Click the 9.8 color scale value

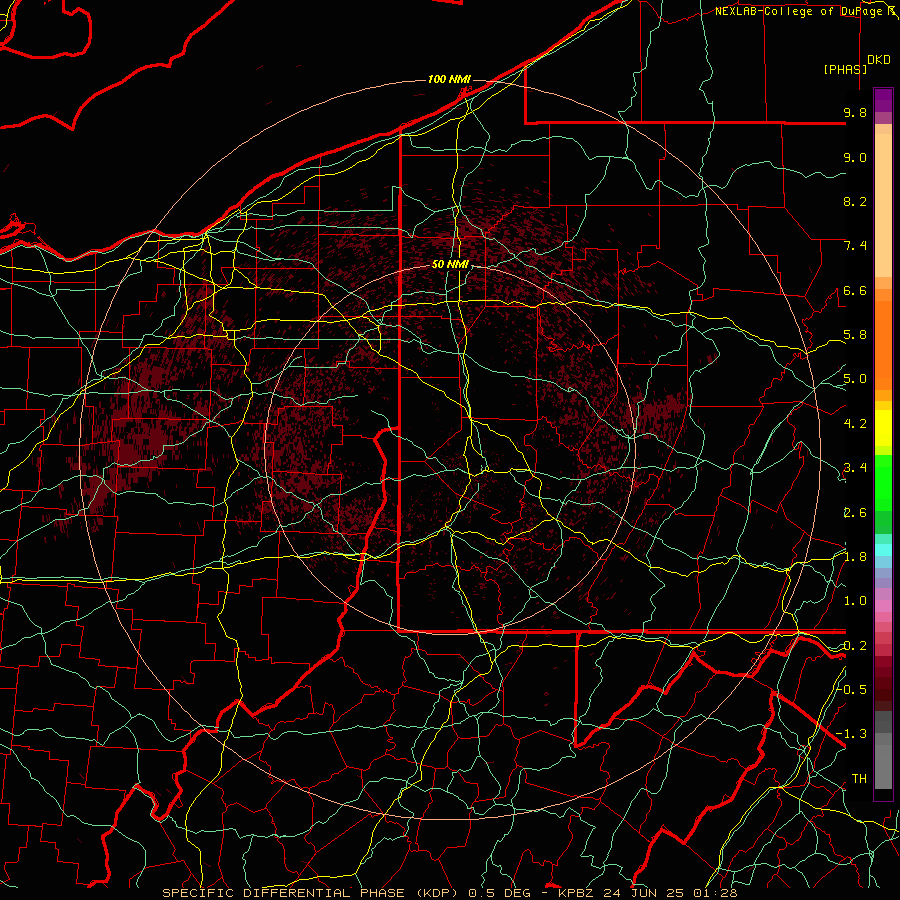(x=855, y=112)
